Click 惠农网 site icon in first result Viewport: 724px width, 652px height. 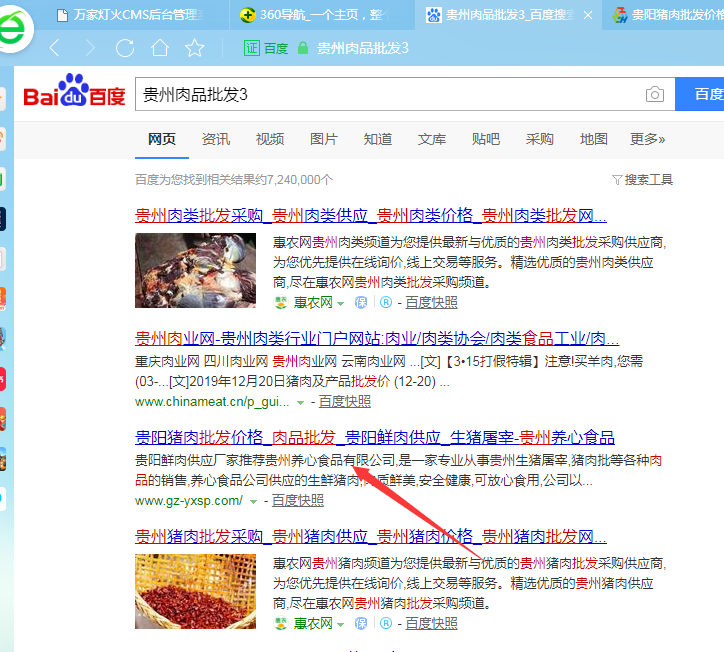tap(281, 302)
